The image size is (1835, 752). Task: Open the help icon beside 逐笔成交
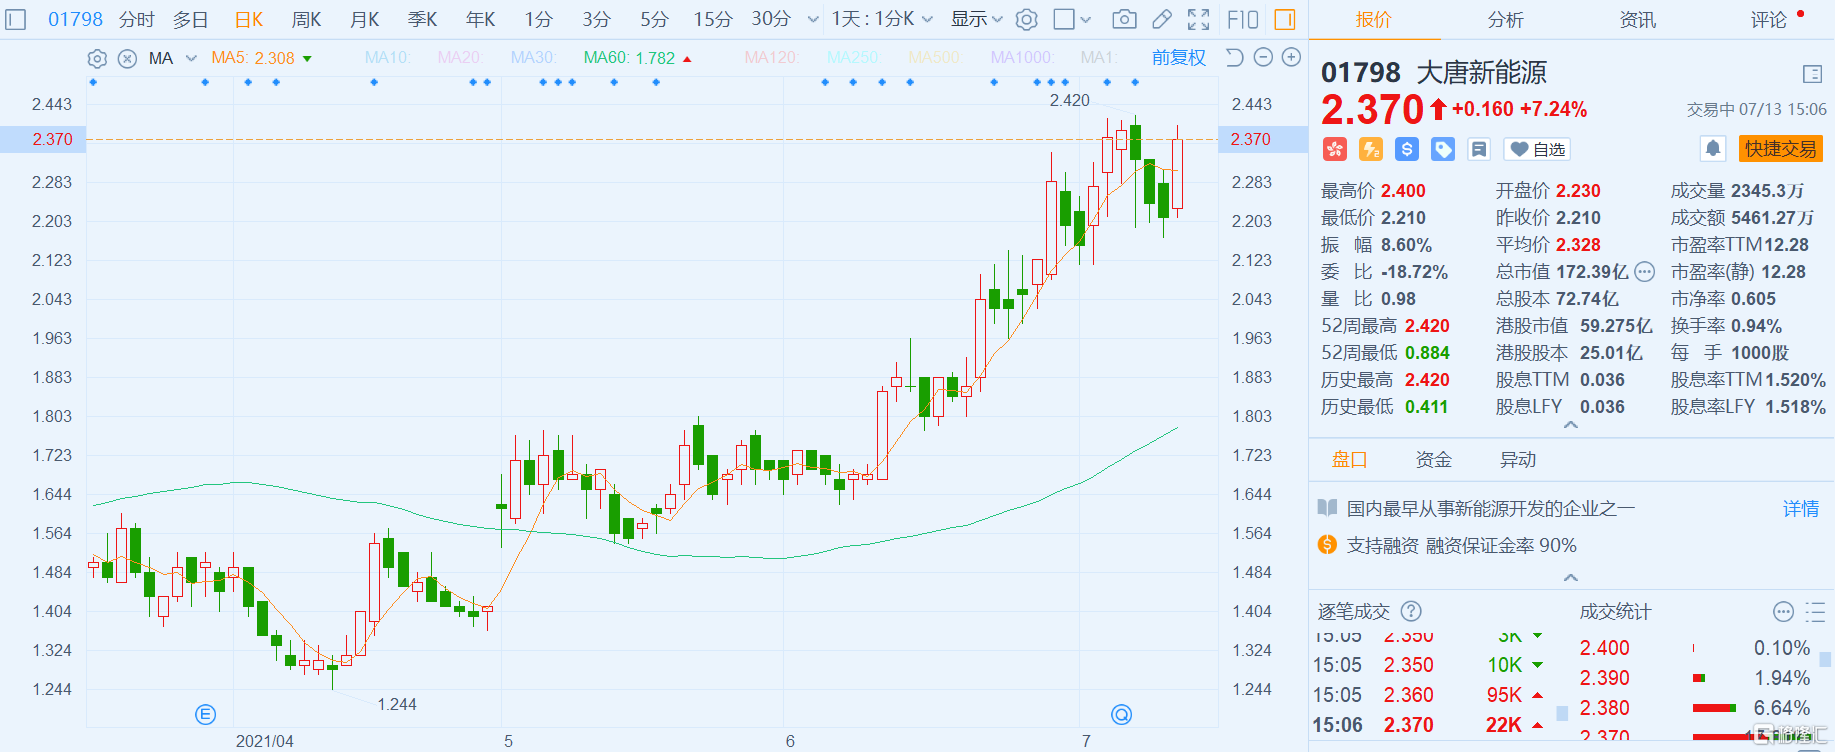1411,611
